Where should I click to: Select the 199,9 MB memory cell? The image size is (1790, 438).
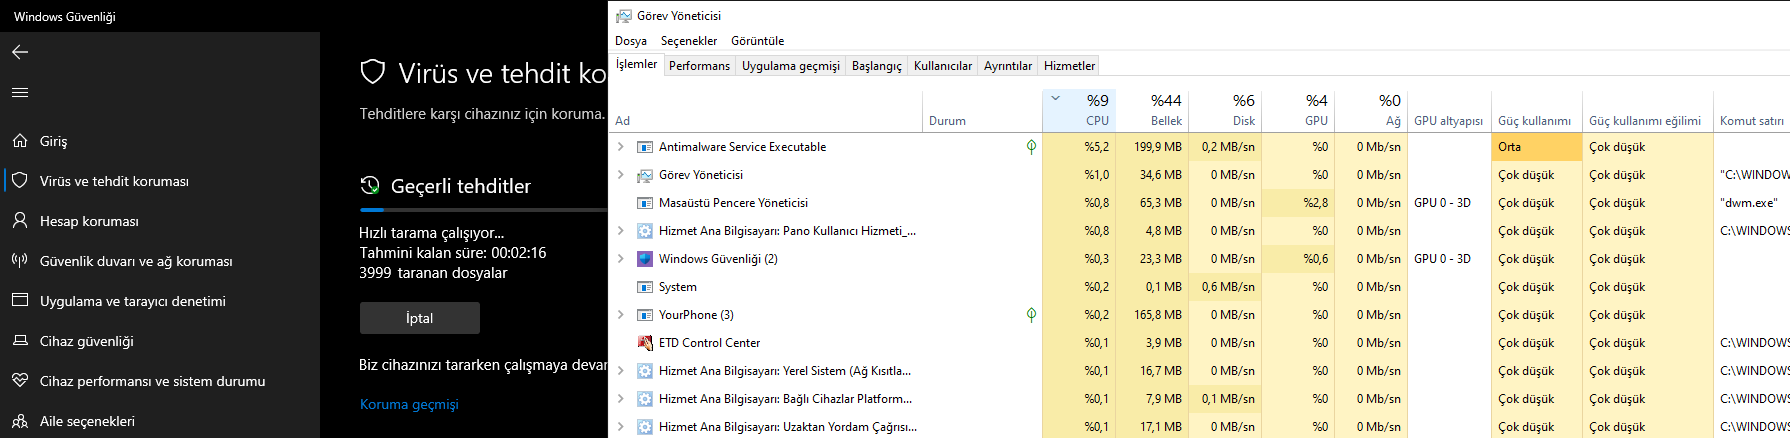coord(1152,147)
